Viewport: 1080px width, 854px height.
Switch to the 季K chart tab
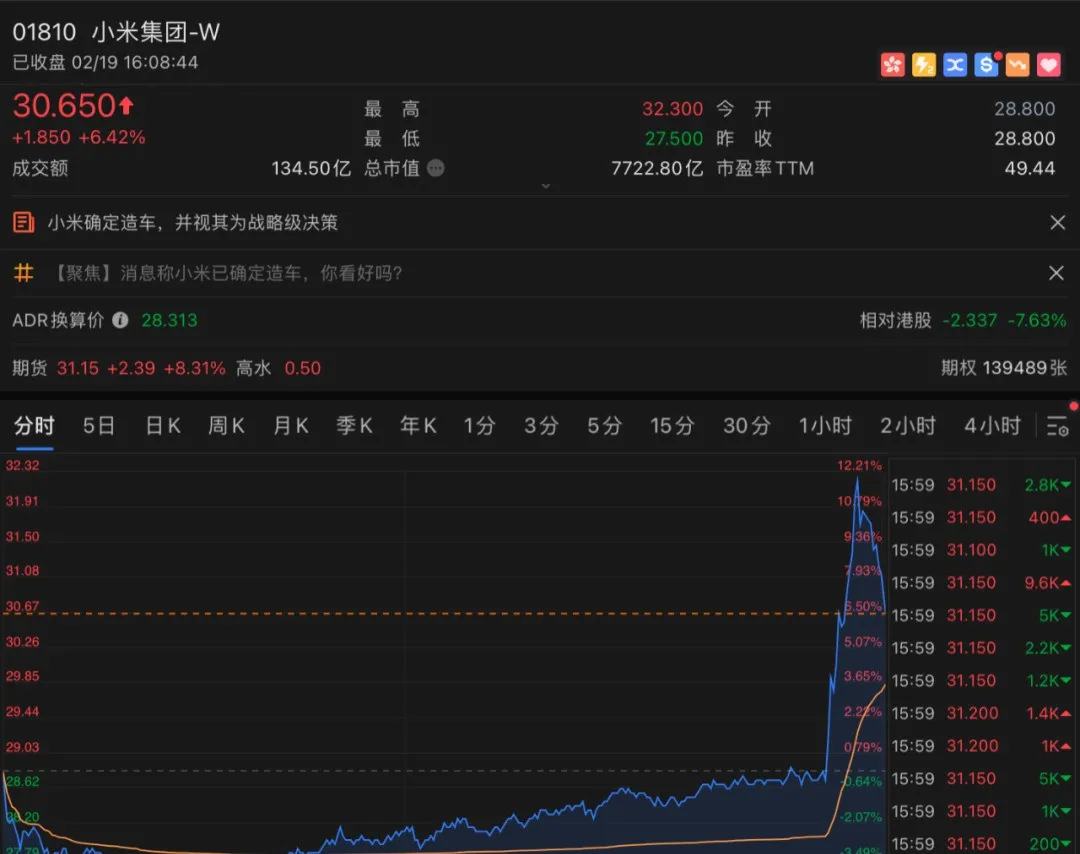pos(355,426)
